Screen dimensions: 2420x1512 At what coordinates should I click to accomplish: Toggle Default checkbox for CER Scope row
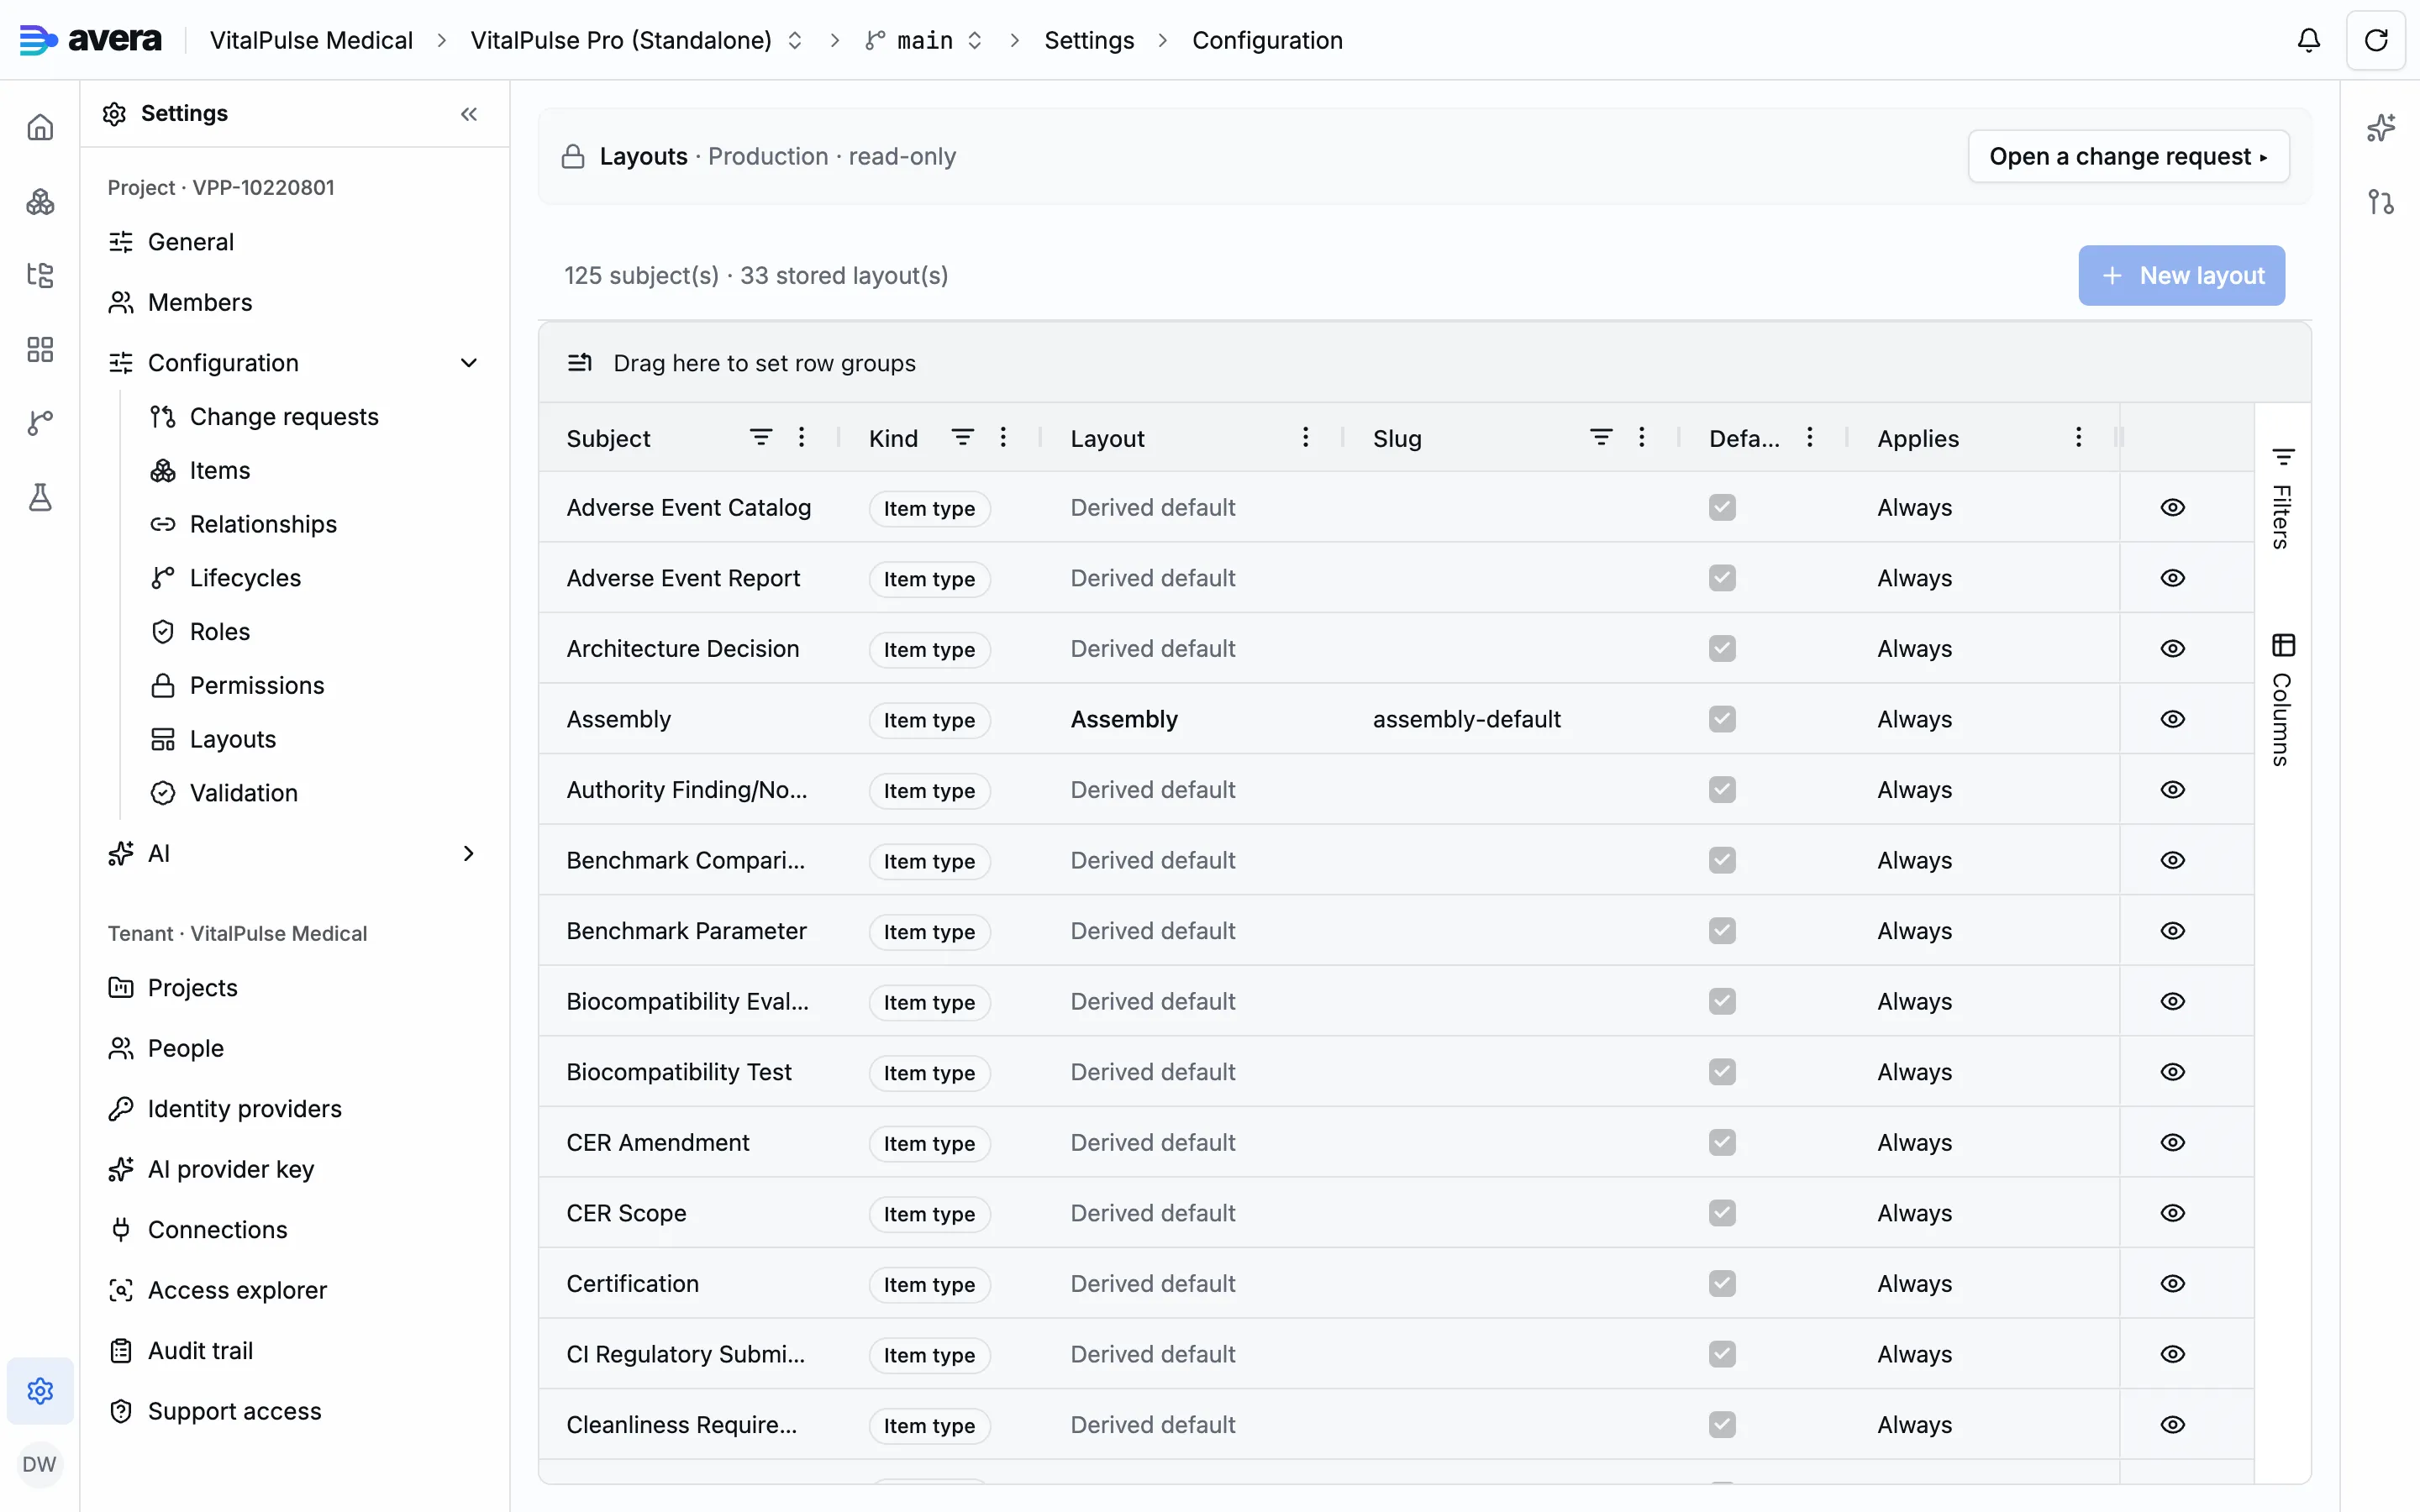coord(1722,1213)
